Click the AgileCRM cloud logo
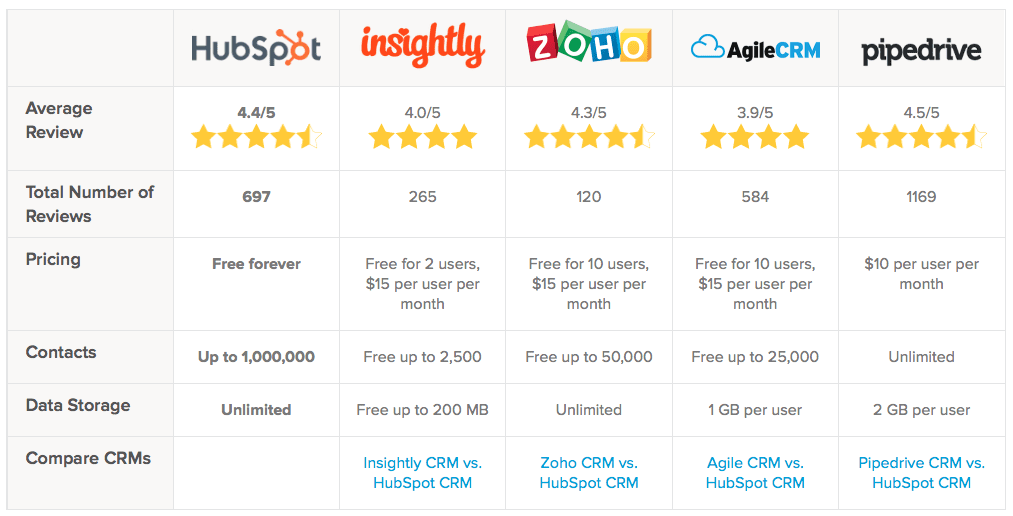Viewport: 1013px width, 516px height. click(755, 48)
